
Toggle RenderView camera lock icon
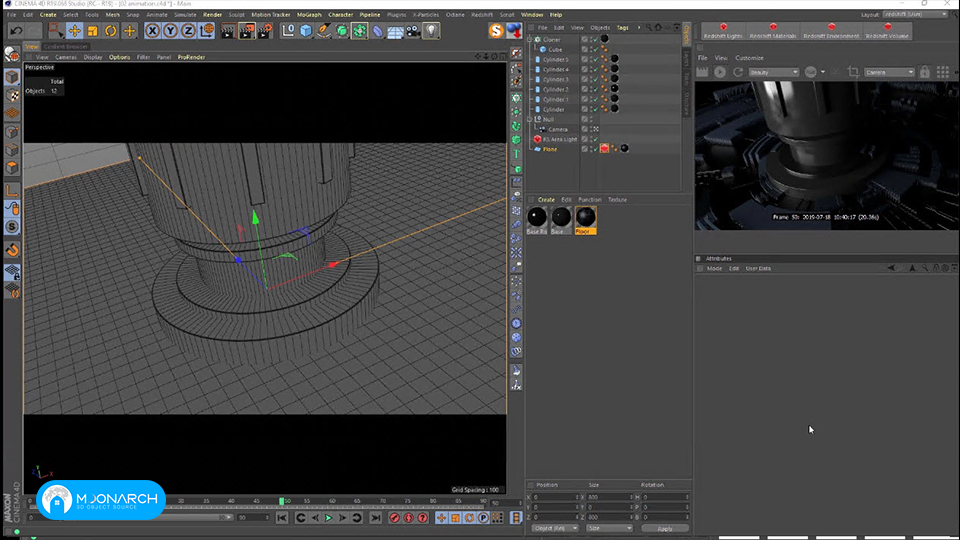tap(924, 72)
